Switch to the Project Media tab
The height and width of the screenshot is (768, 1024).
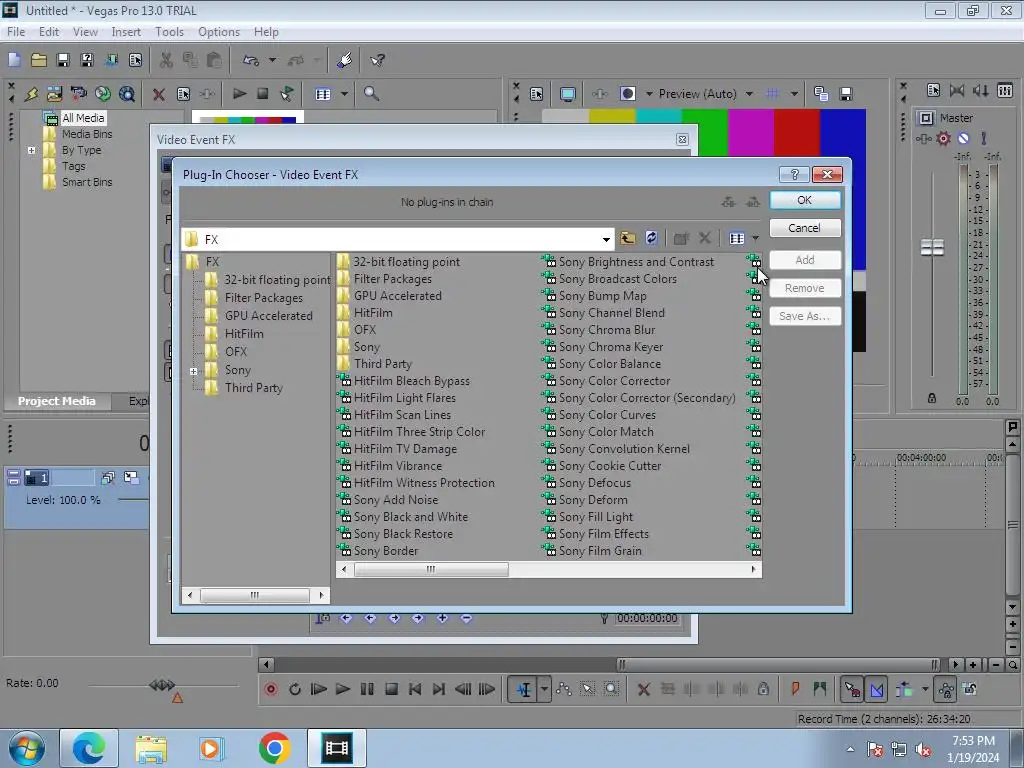(x=56, y=401)
